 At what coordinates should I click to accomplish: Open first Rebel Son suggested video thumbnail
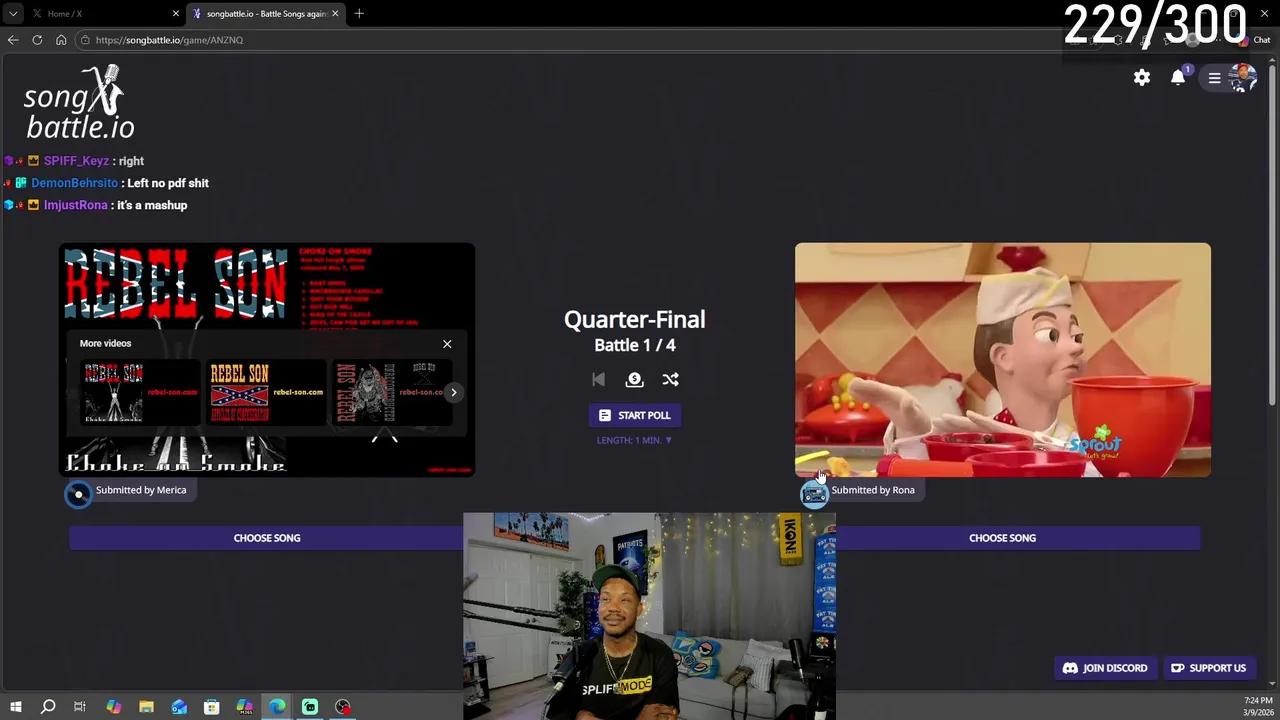click(x=140, y=392)
